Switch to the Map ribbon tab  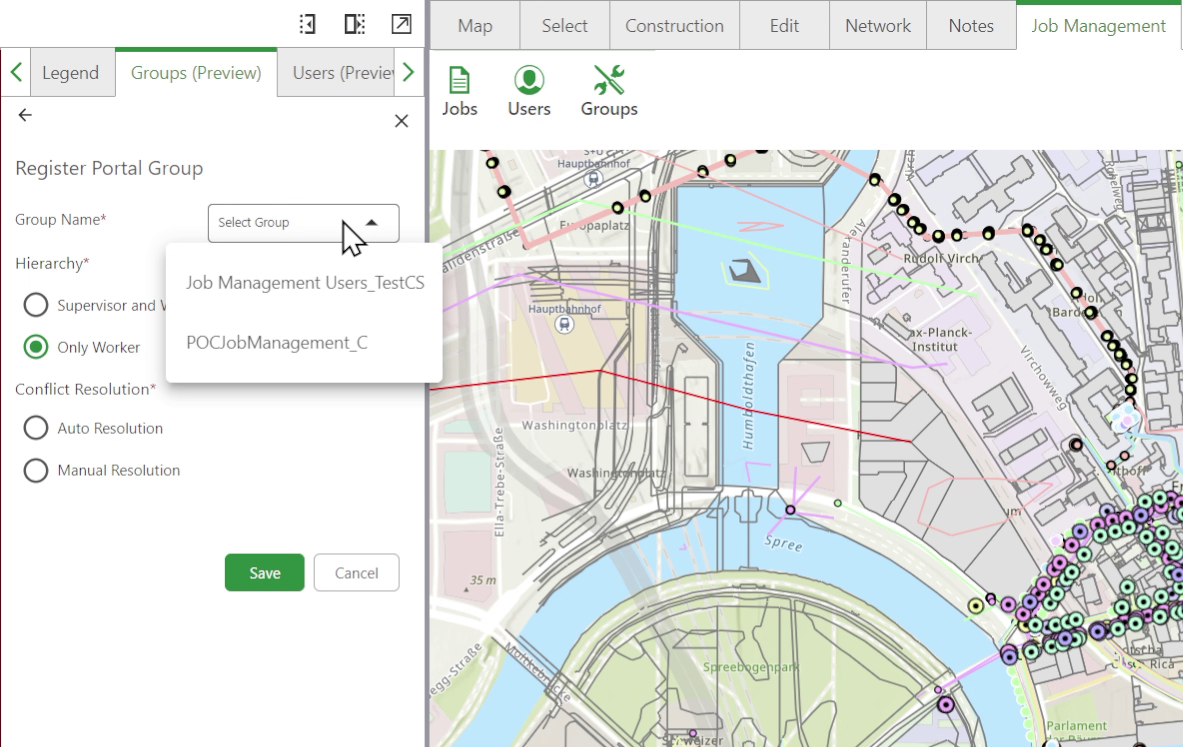pos(475,26)
